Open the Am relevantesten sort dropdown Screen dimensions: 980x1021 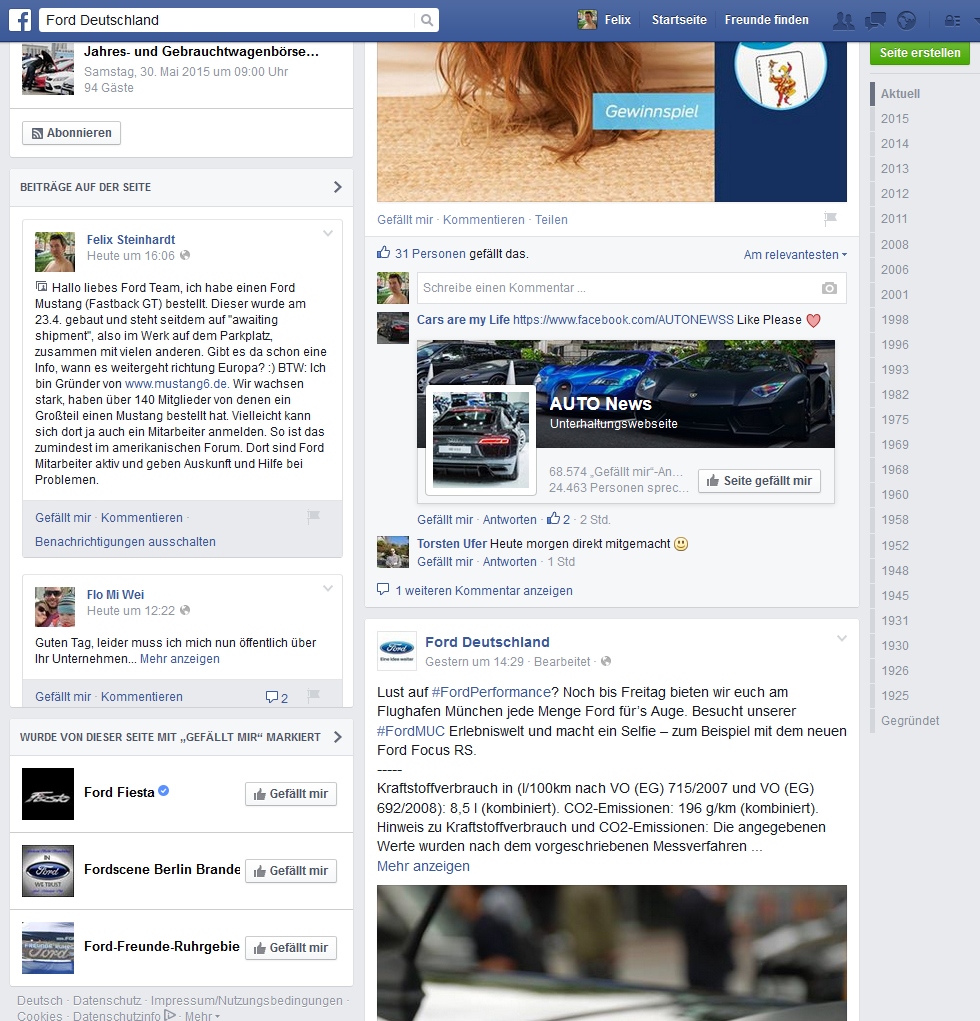pyautogui.click(x=795, y=255)
